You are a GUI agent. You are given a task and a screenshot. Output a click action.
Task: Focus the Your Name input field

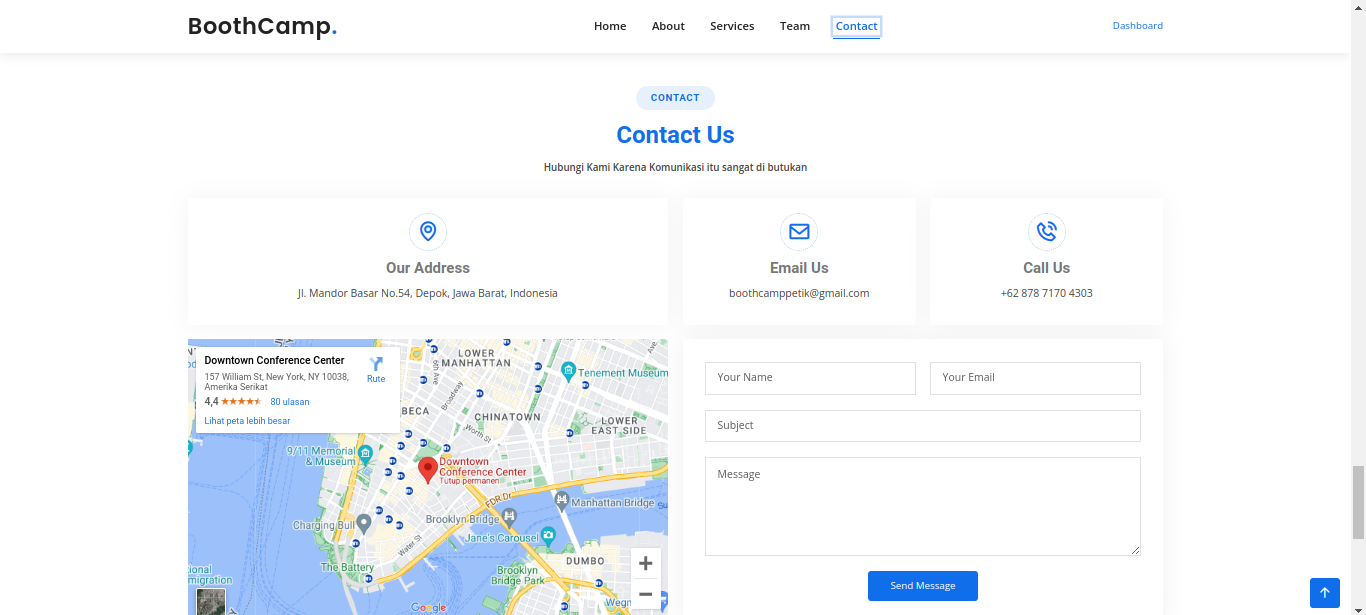810,378
